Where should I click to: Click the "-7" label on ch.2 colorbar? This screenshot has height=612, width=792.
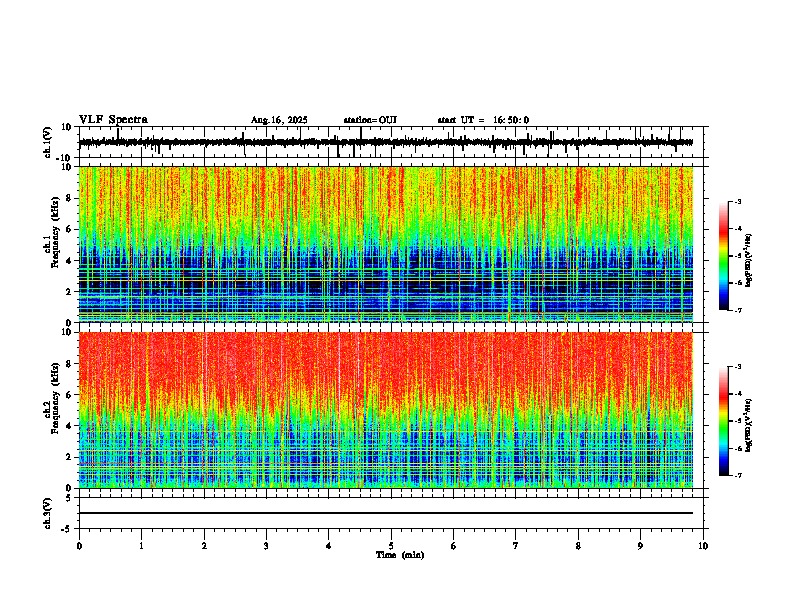coord(737,475)
